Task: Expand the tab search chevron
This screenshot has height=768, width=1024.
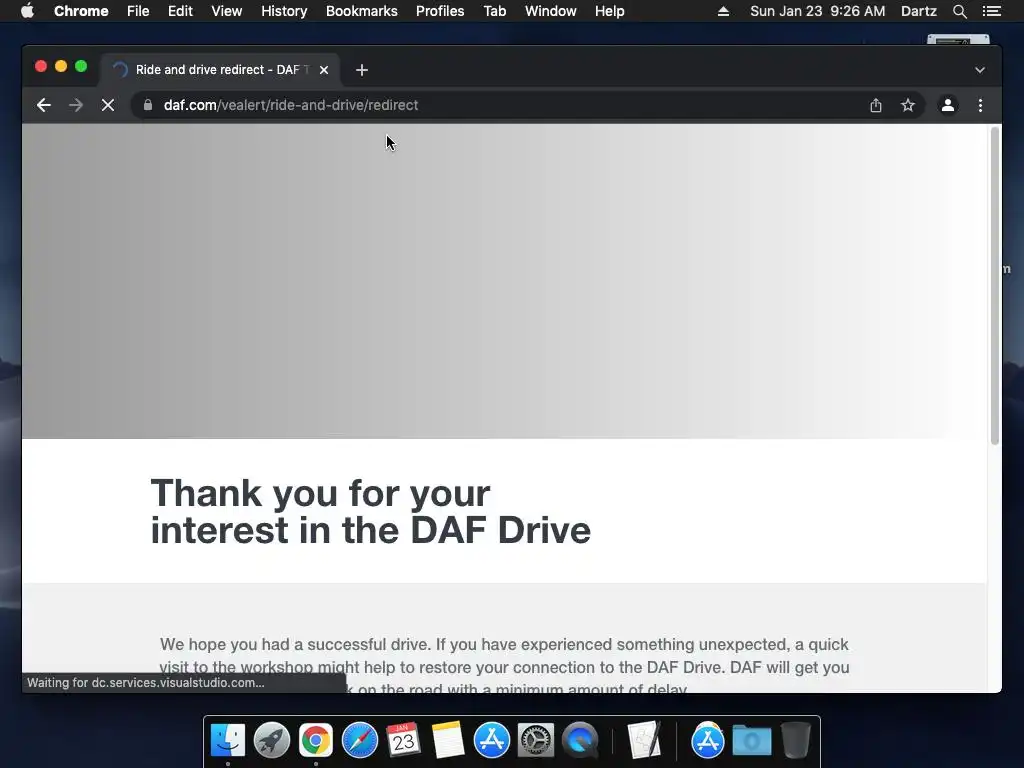Action: pyautogui.click(x=980, y=70)
